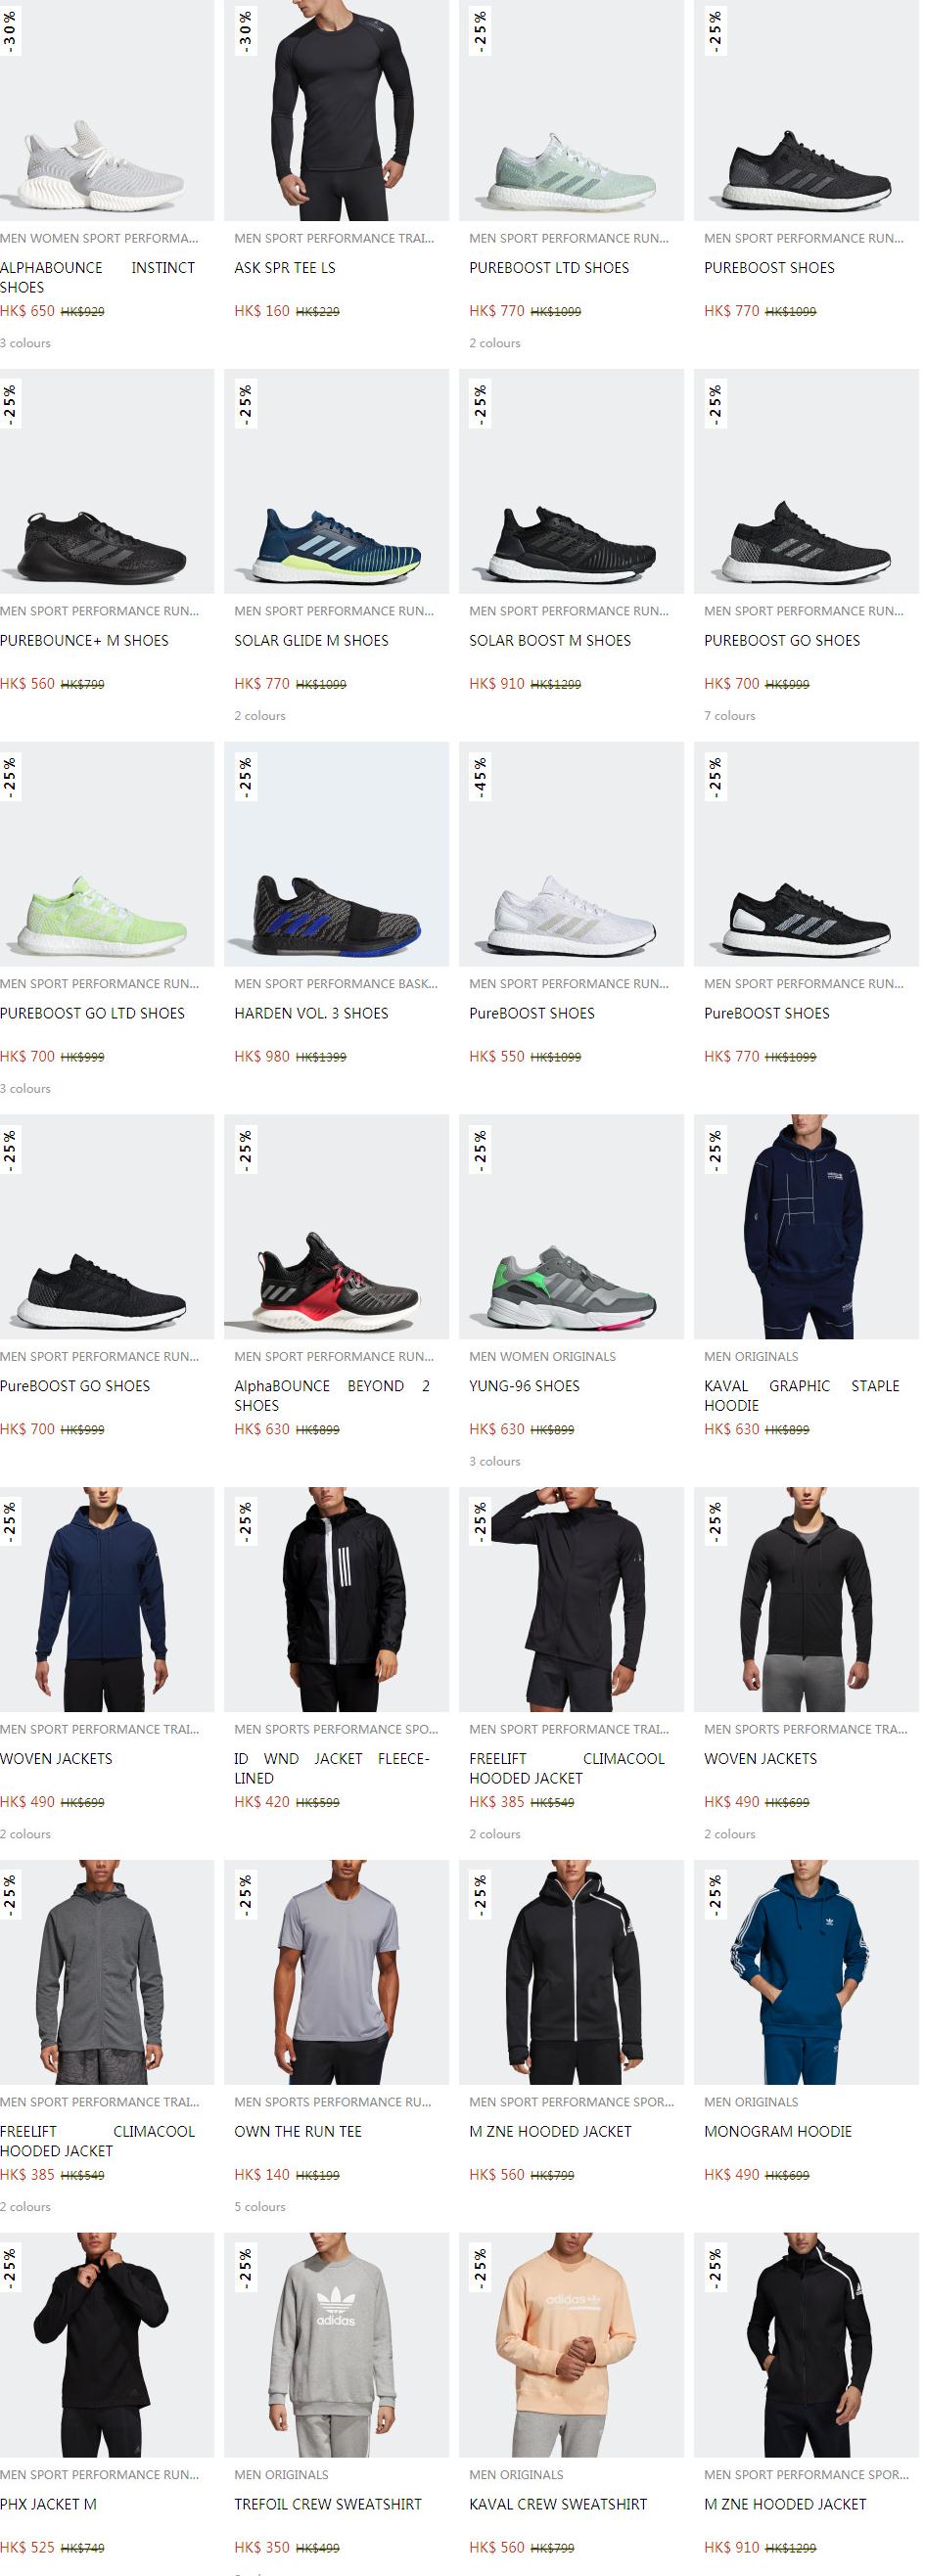The image size is (925, 2576).
Task: Select the Solar Glide M Shoes thumbnail
Action: tap(336, 481)
